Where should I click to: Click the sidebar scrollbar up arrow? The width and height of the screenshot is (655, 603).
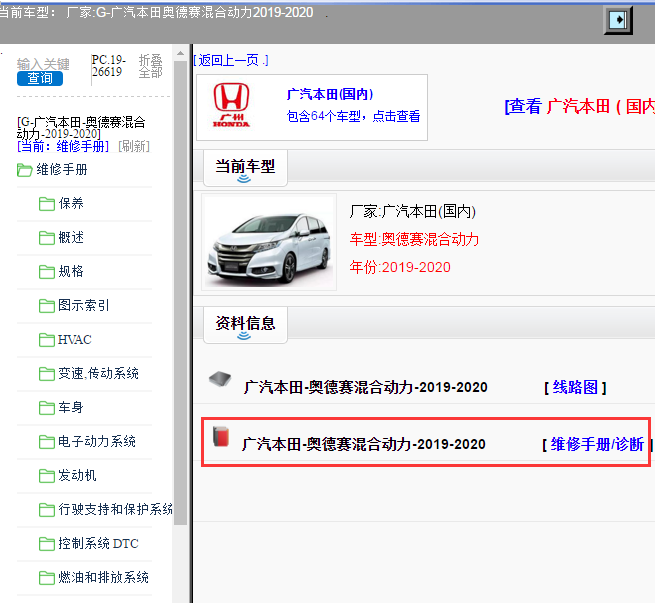click(180, 53)
